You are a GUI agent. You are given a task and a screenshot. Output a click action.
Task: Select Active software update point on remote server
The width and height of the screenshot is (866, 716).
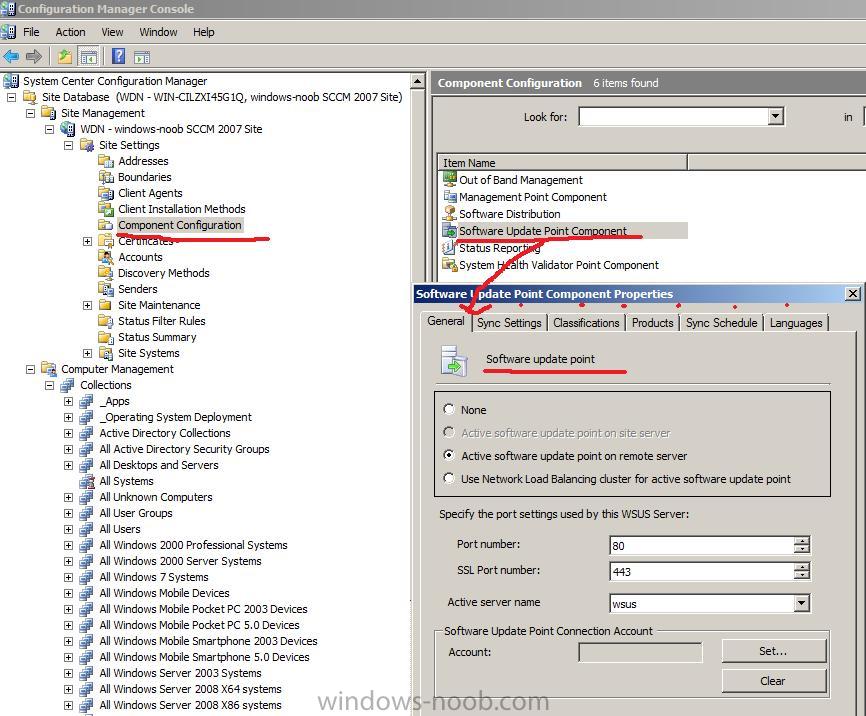tap(449, 455)
